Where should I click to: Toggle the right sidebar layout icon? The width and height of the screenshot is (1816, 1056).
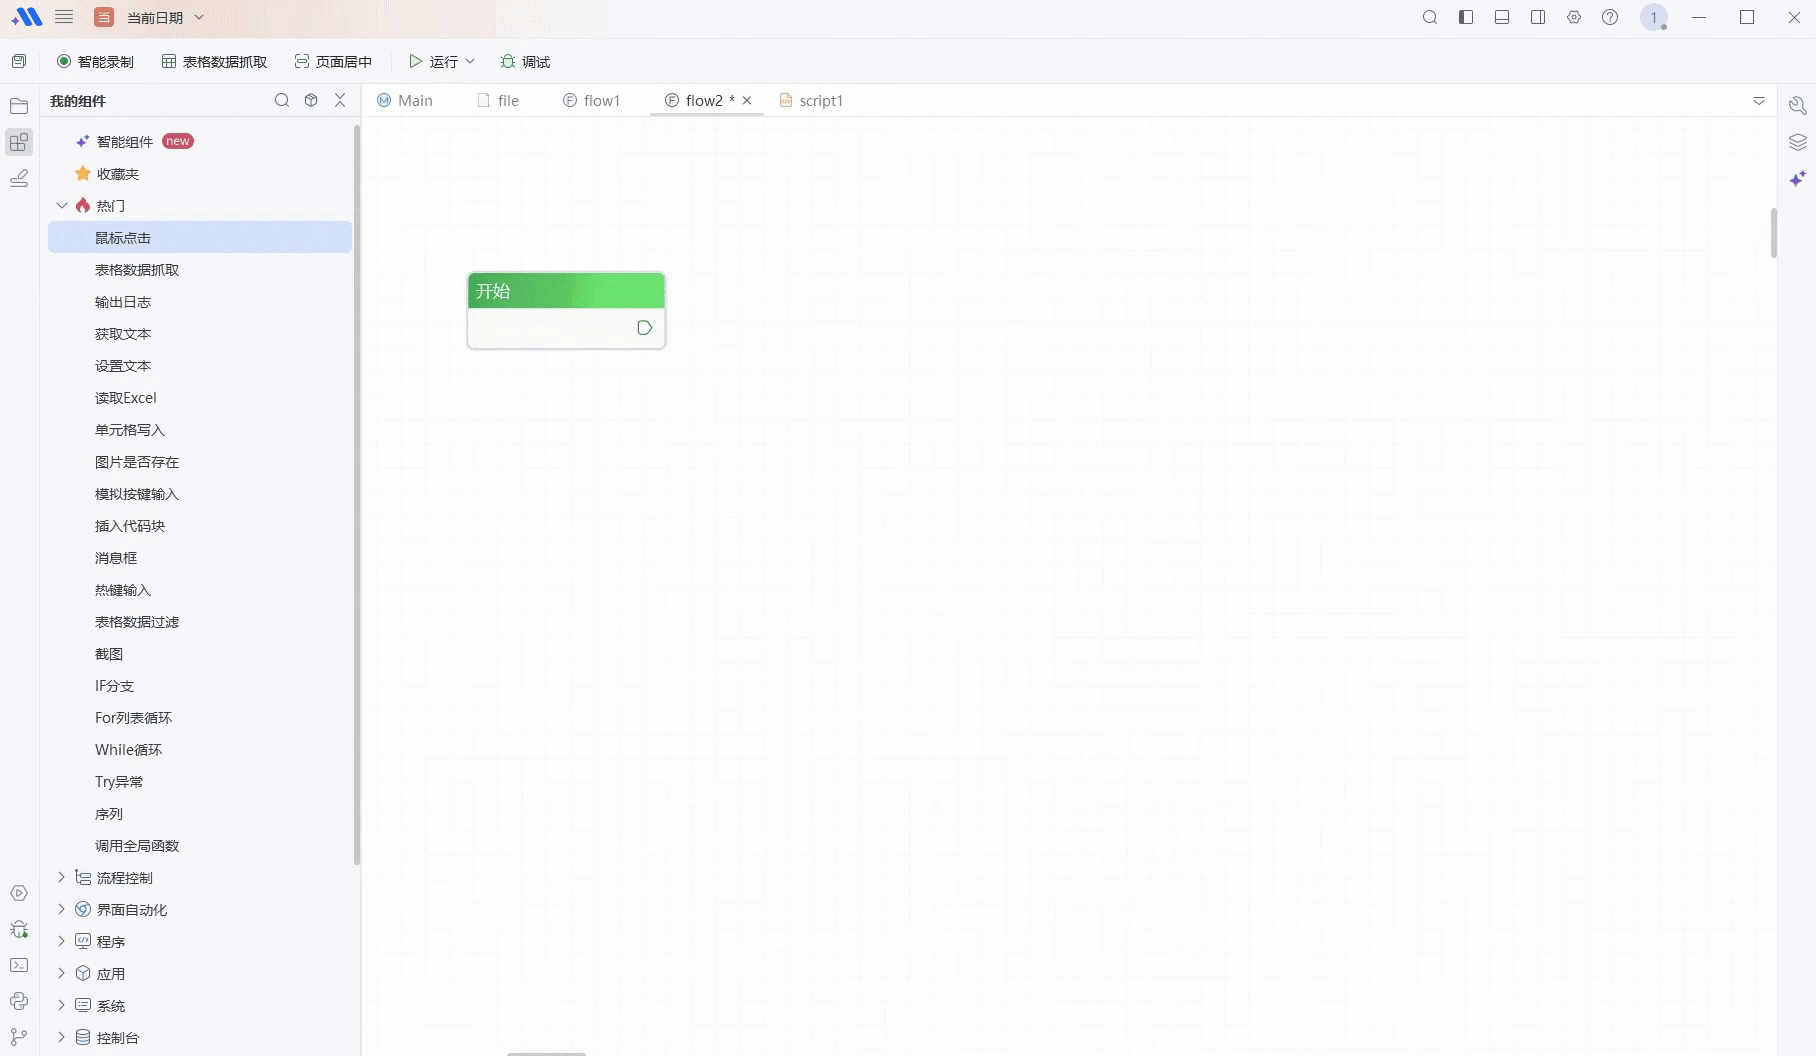click(x=1538, y=17)
